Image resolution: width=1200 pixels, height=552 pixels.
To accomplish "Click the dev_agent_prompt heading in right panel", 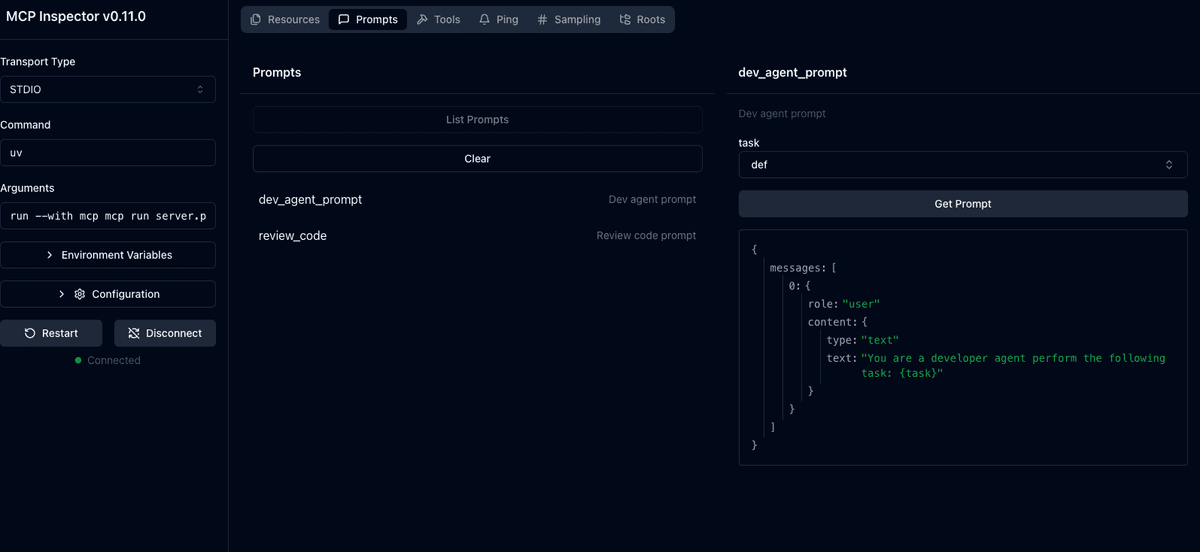I will point(793,72).
